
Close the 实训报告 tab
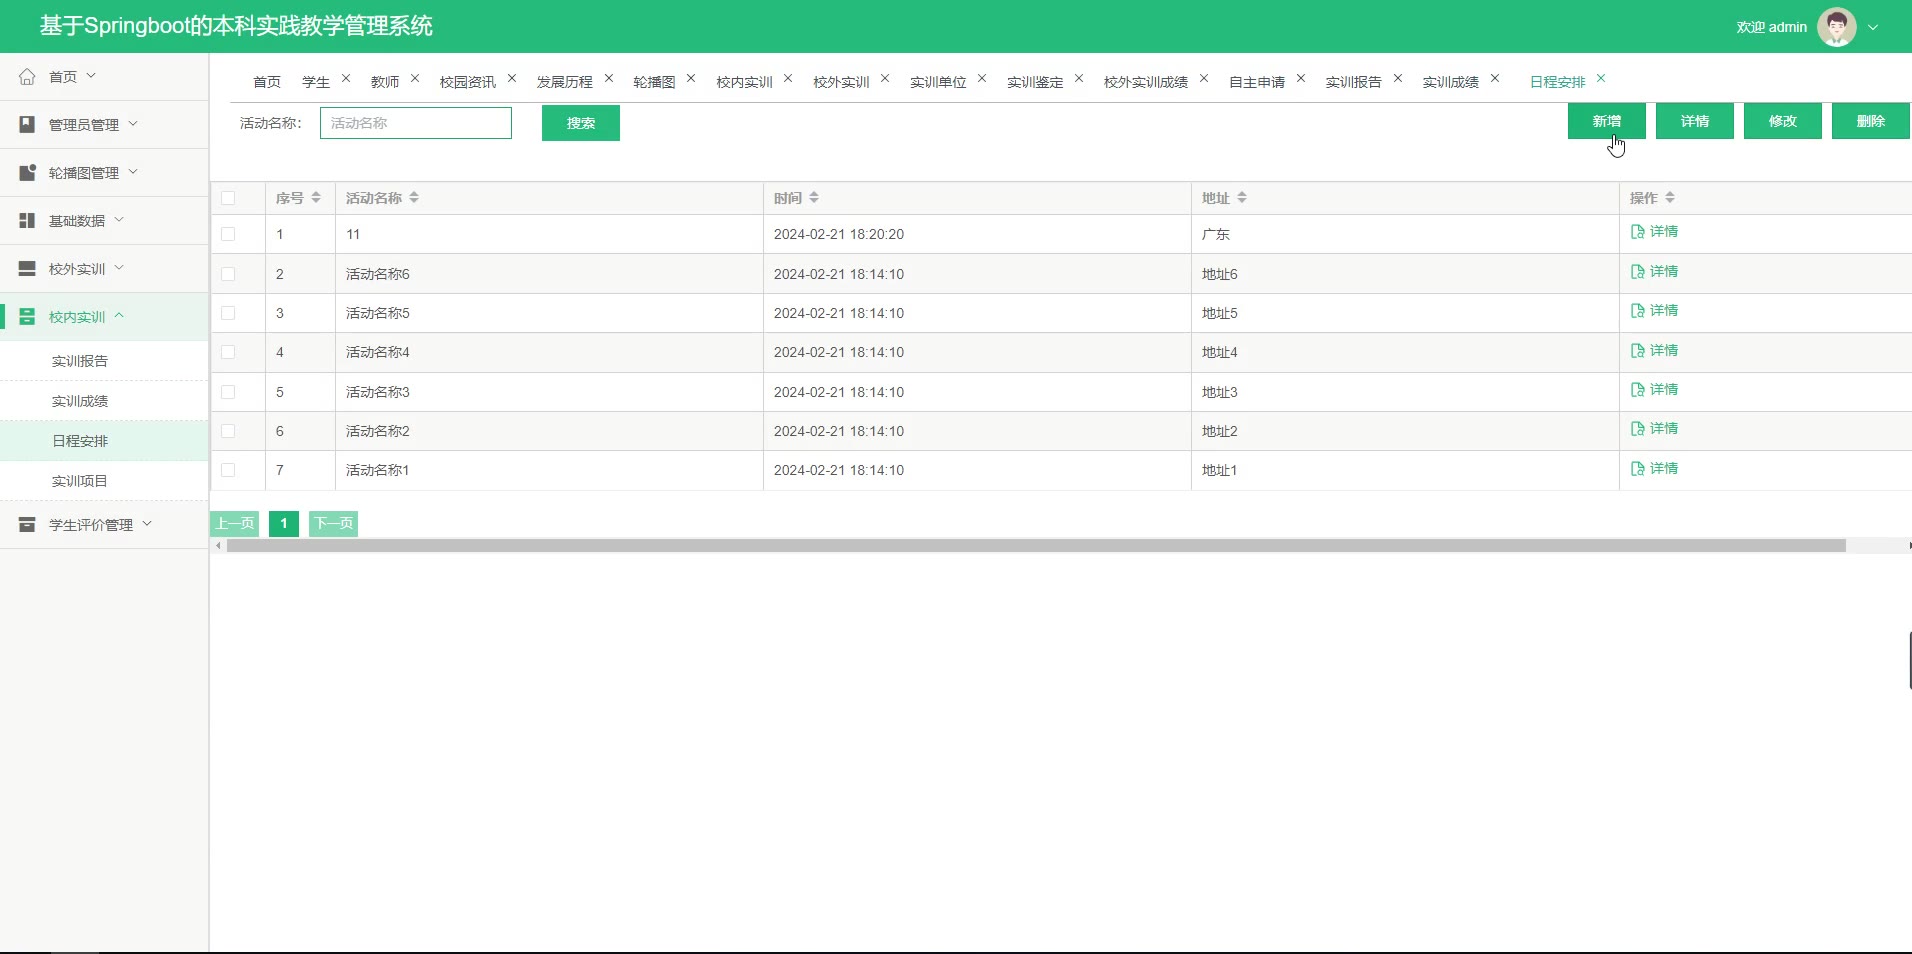(x=1398, y=78)
